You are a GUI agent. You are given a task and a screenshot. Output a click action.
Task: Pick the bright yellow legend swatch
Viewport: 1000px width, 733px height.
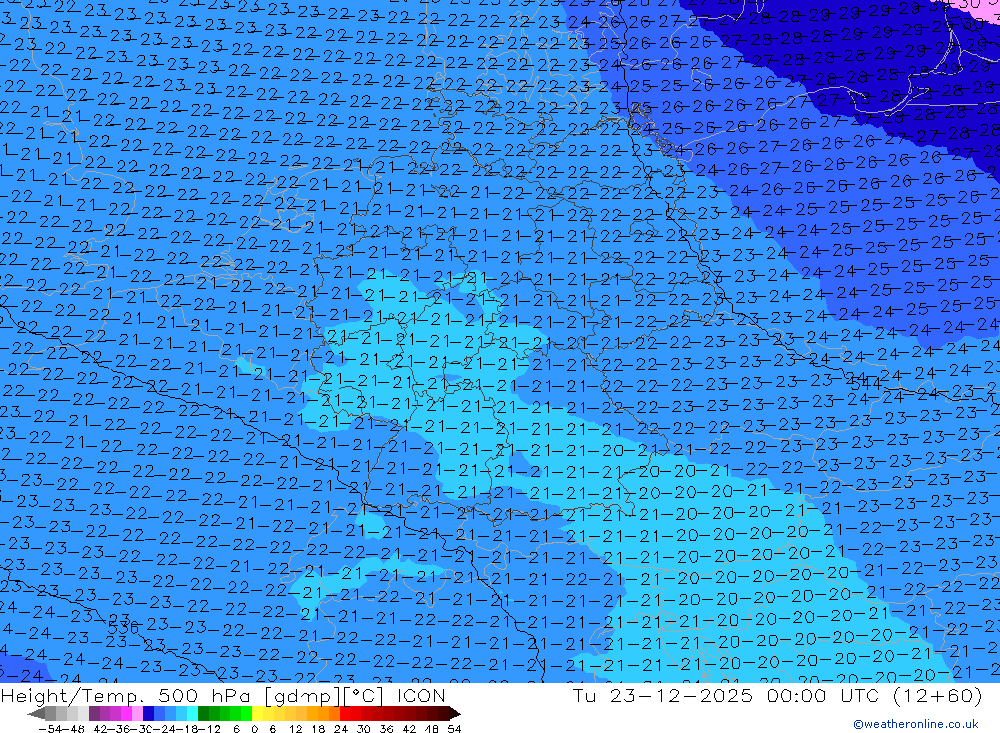pos(257,713)
